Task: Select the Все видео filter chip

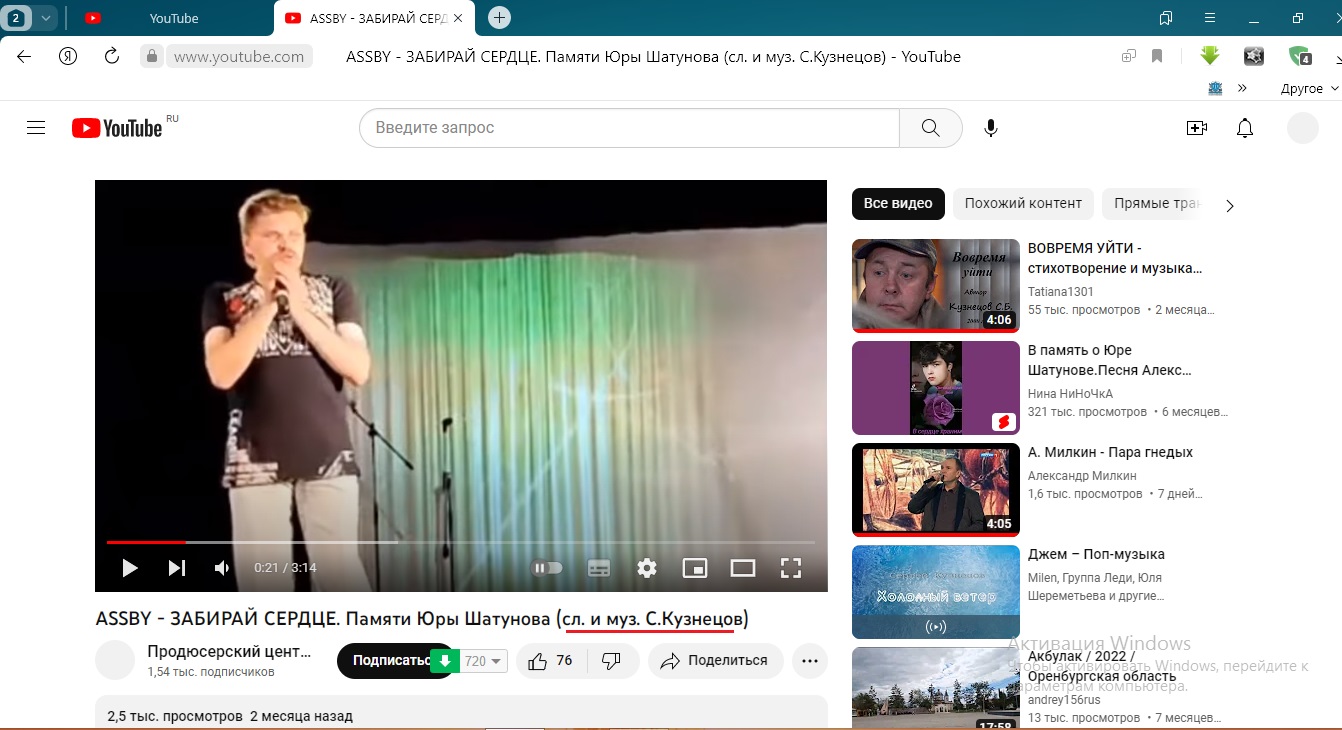Action: coord(898,203)
